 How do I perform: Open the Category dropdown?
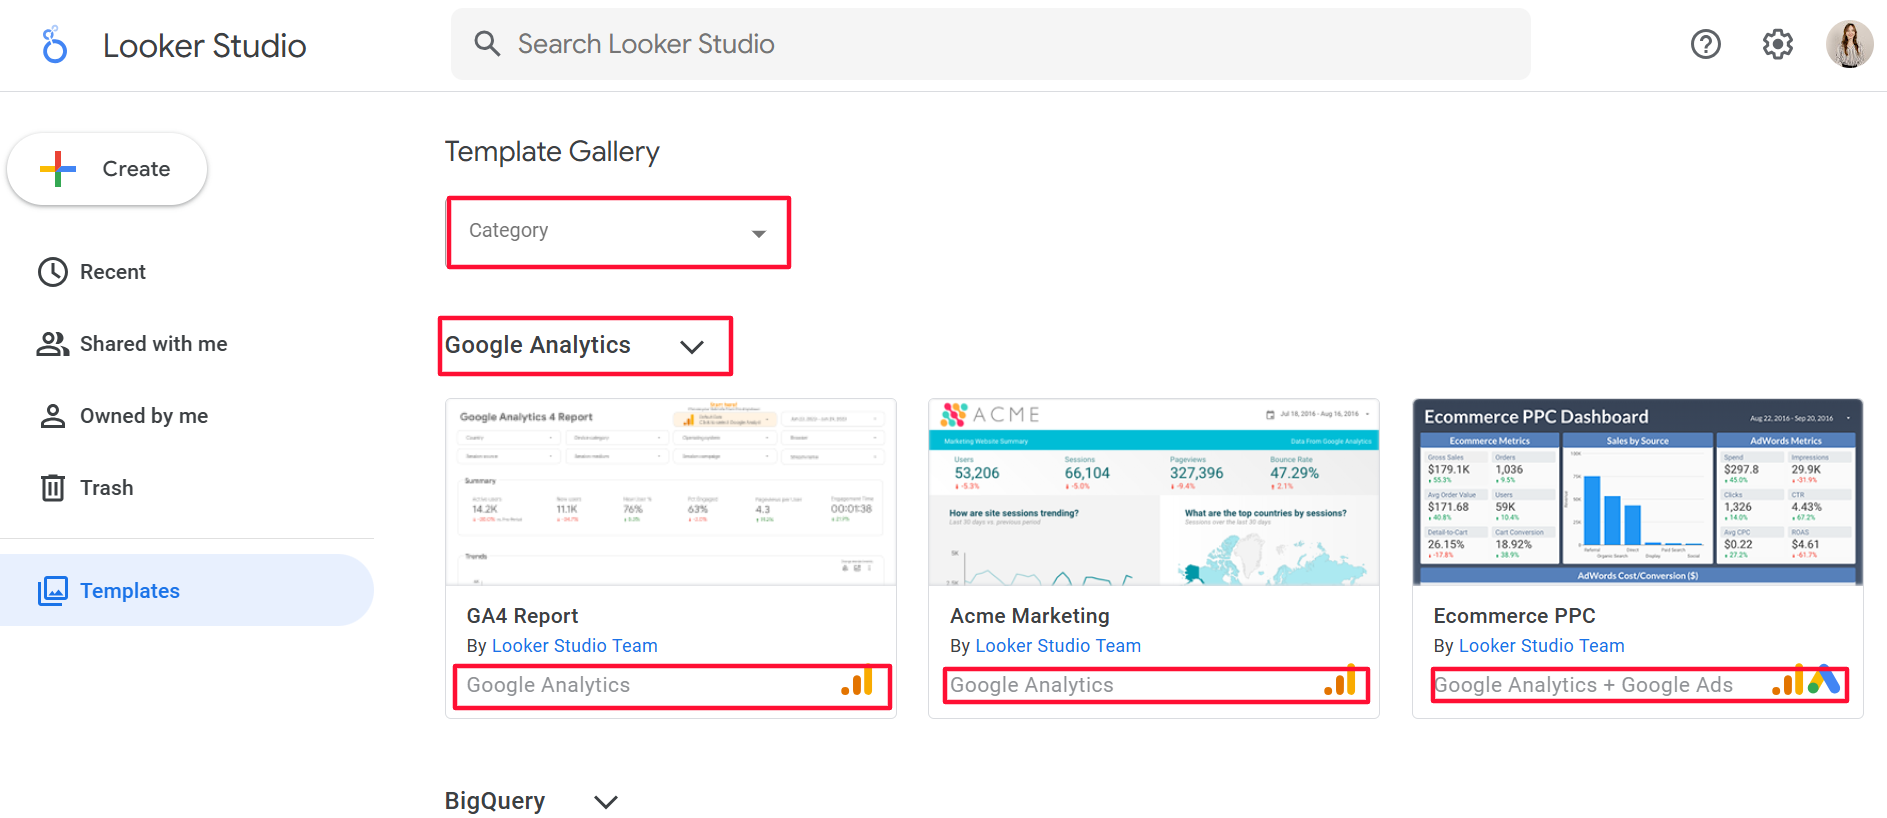tap(618, 232)
